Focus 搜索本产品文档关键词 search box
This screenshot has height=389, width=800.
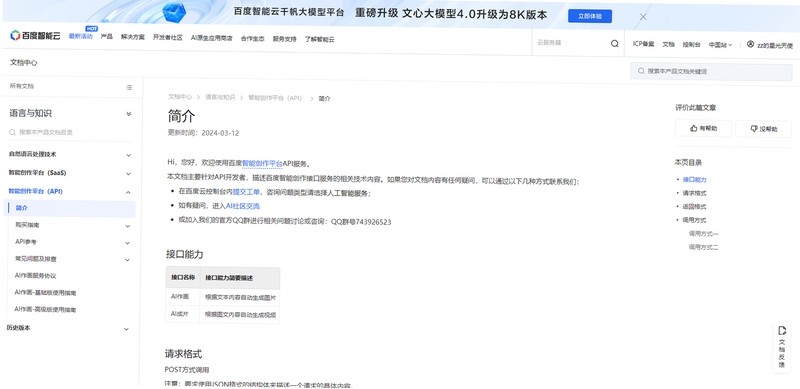(x=711, y=72)
